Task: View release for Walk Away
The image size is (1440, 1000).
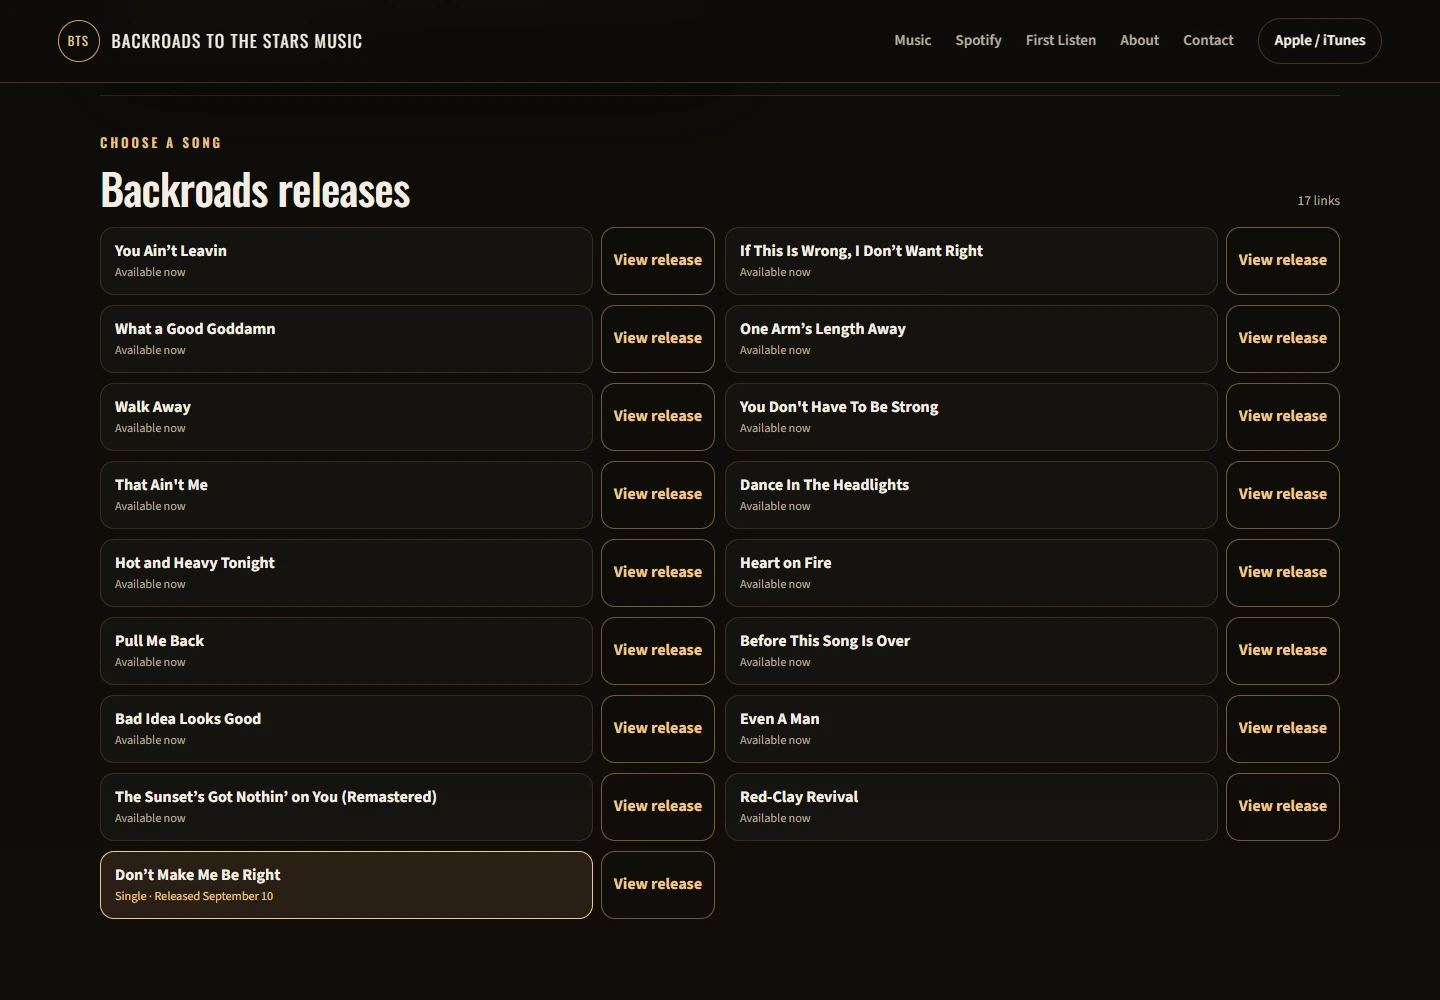Action: [x=658, y=417]
